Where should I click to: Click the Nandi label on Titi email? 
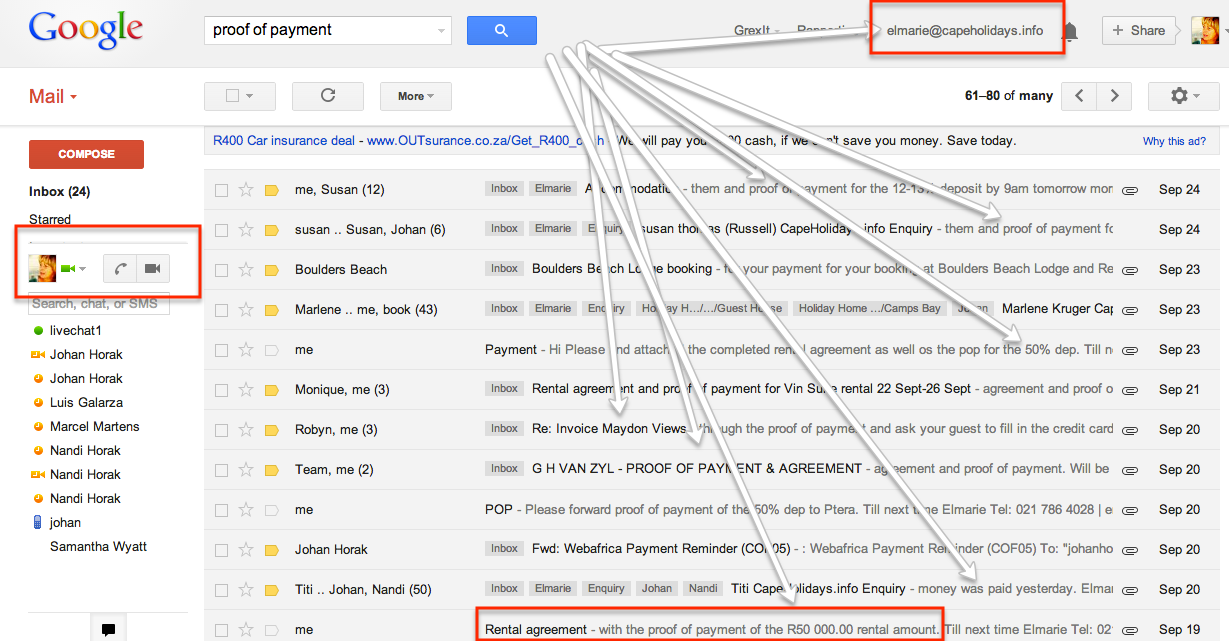[703, 589]
